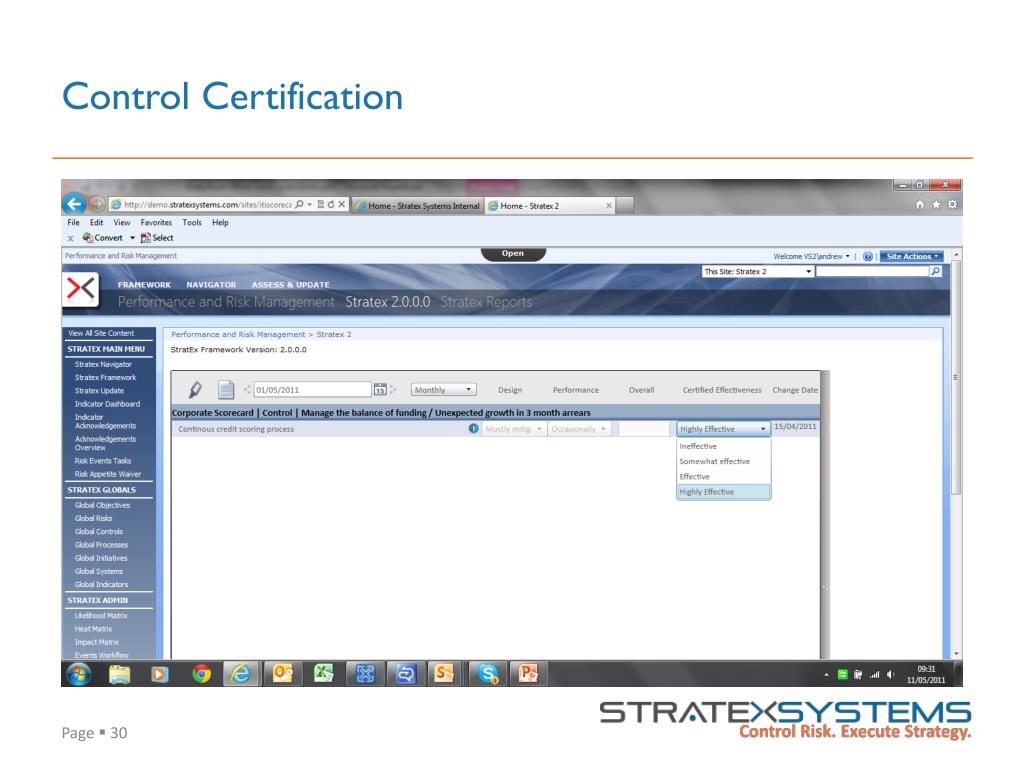Open Indicator Dashboard sidebar link
The width and height of the screenshot is (1024, 768).
pos(107,404)
